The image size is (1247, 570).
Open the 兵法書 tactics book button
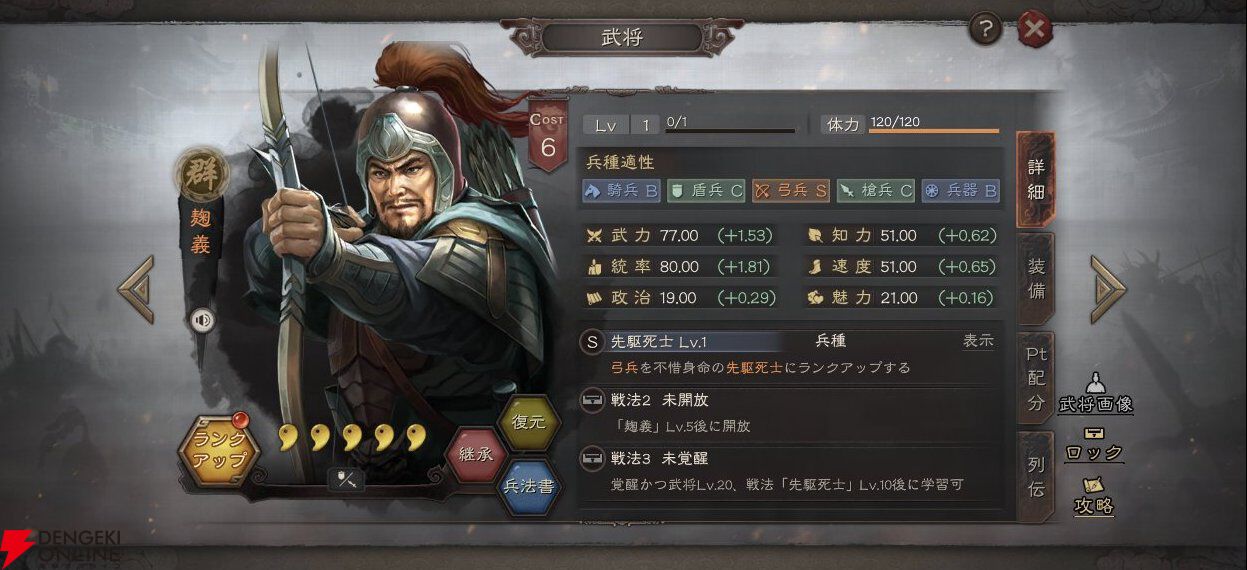tap(528, 487)
